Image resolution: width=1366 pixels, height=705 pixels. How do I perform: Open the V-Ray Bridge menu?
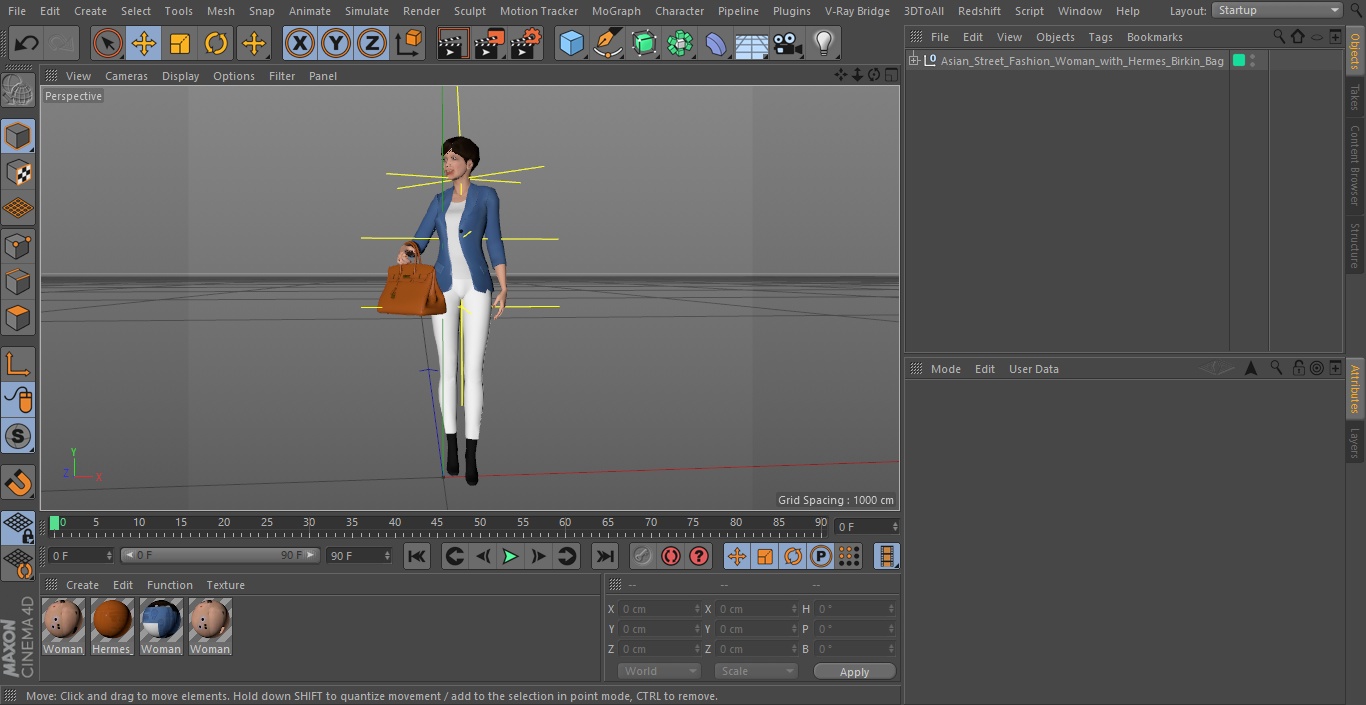coord(857,11)
